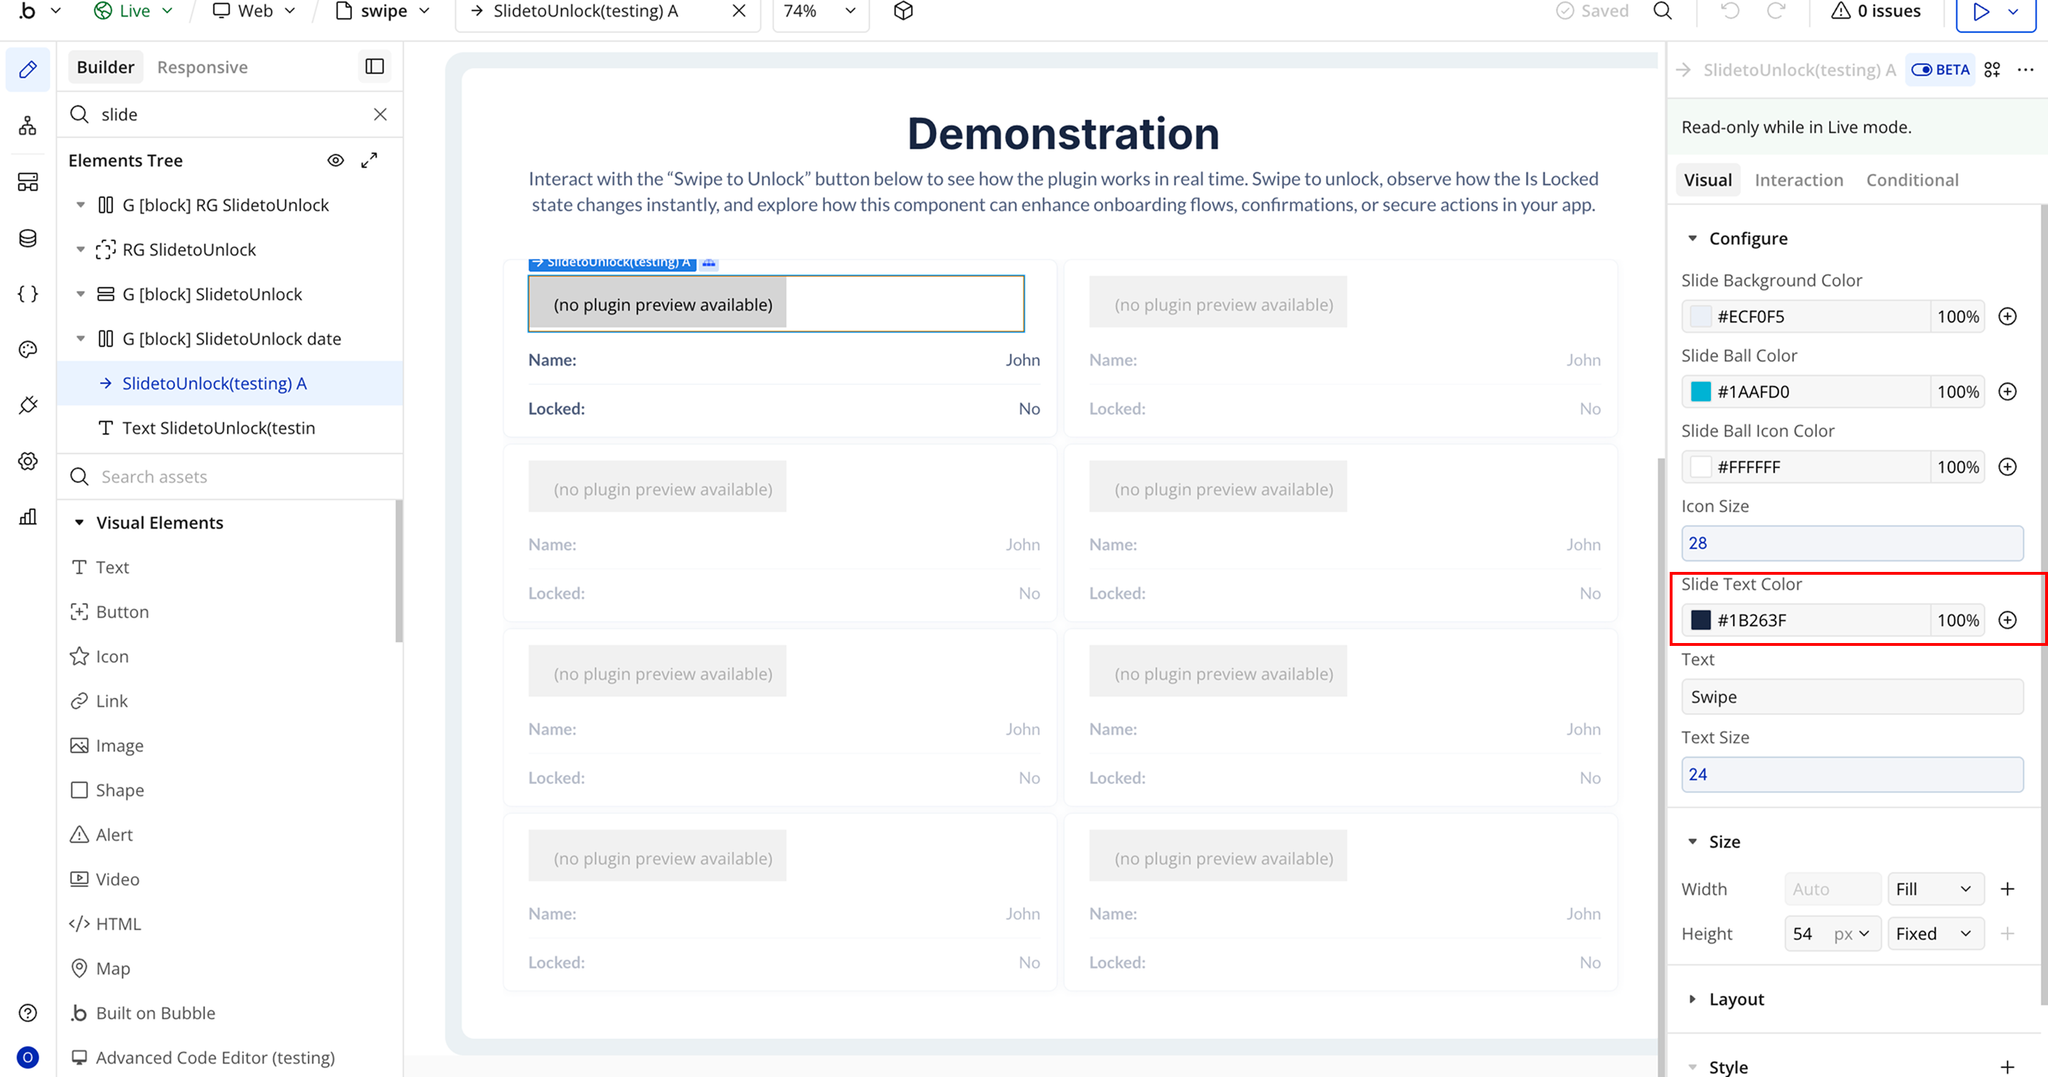
Task: Open the three-dot more options menu
Action: (x=2025, y=70)
